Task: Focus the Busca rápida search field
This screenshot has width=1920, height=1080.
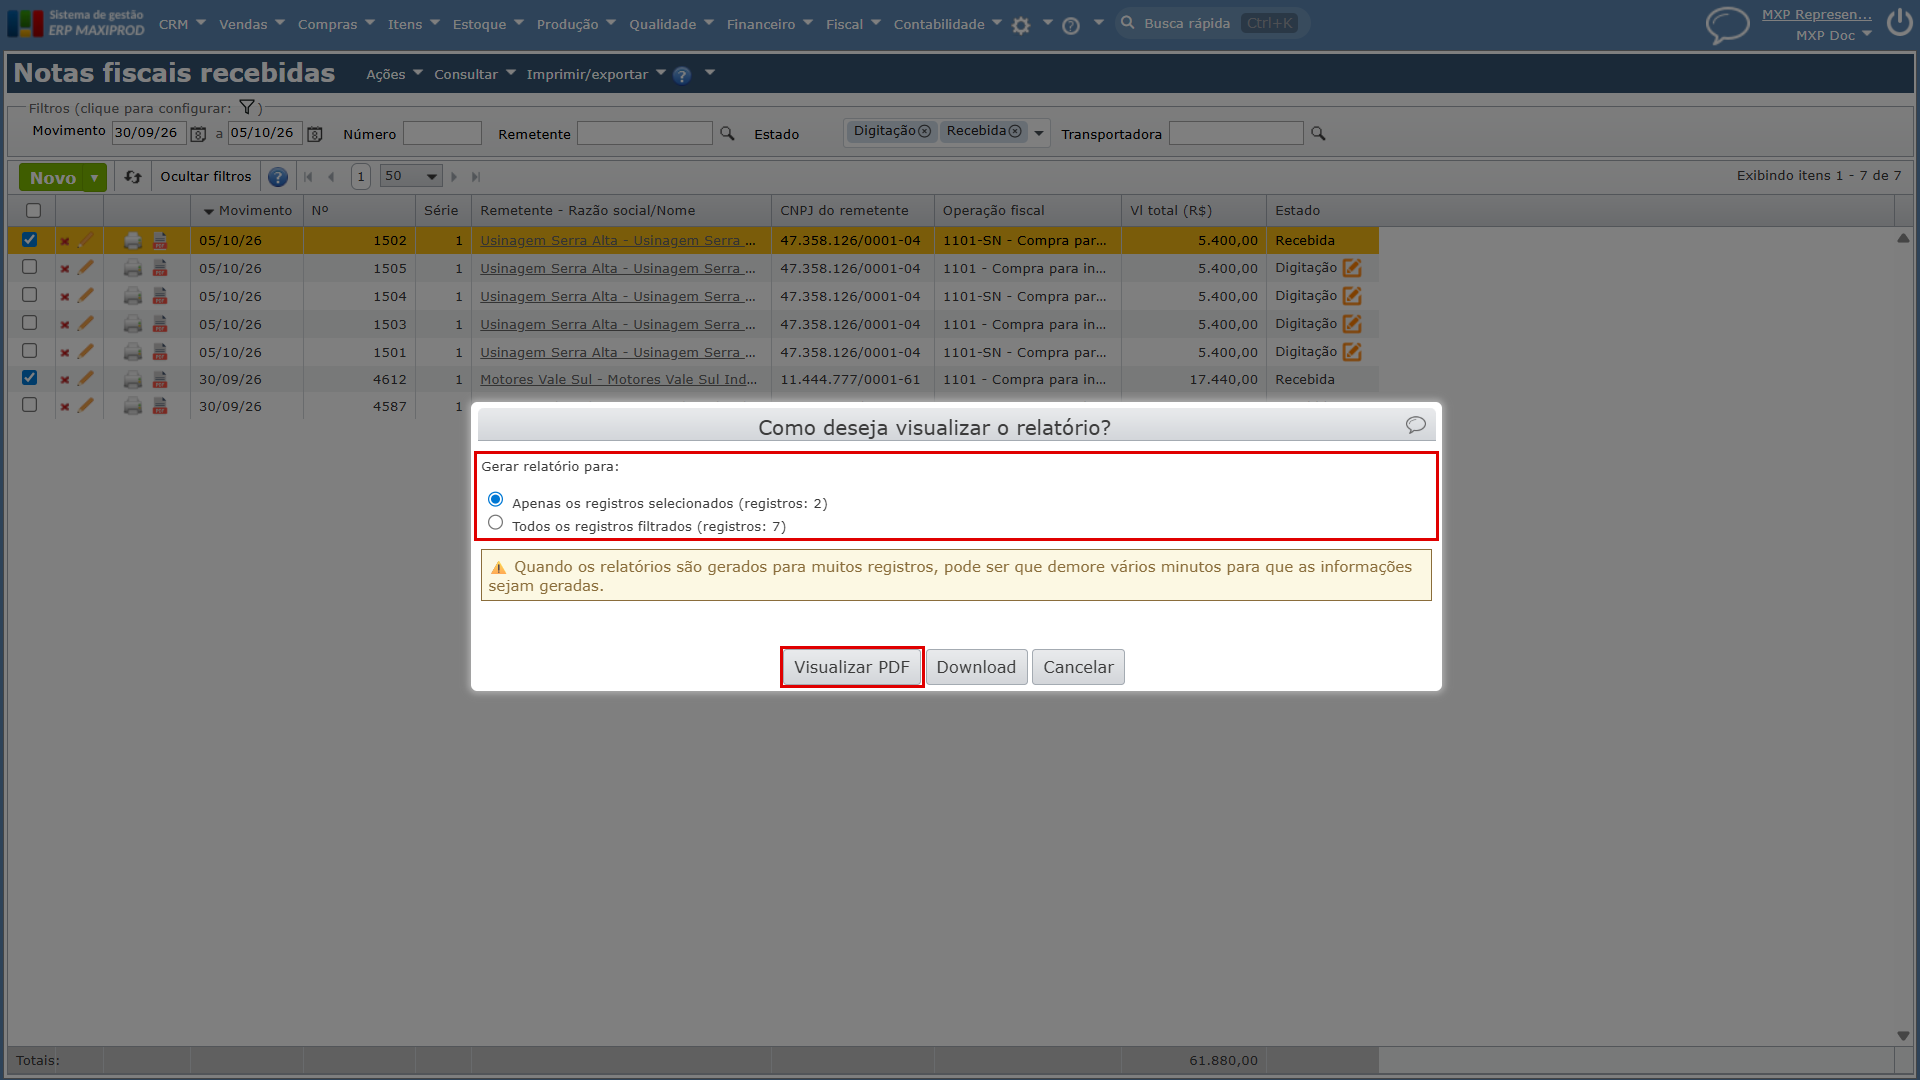Action: 1211,23
